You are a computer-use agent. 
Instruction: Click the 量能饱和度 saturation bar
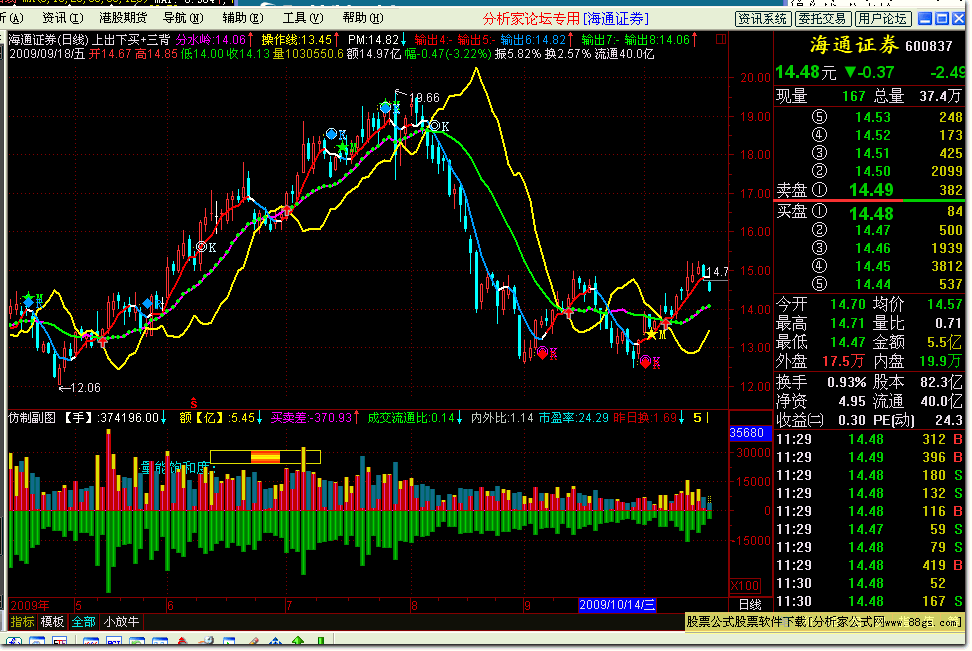point(265,457)
